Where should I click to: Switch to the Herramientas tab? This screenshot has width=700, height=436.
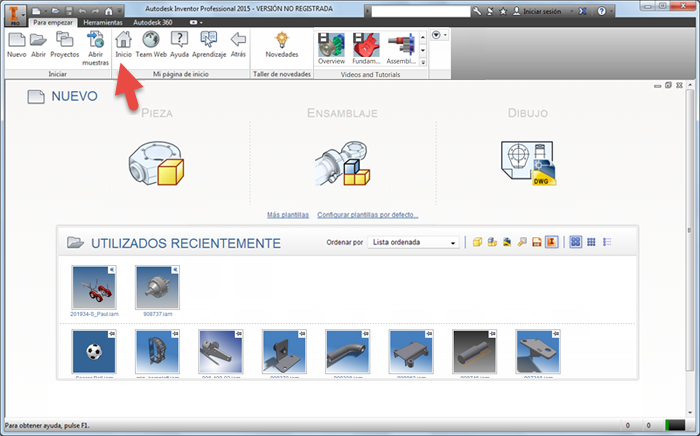coord(103,22)
